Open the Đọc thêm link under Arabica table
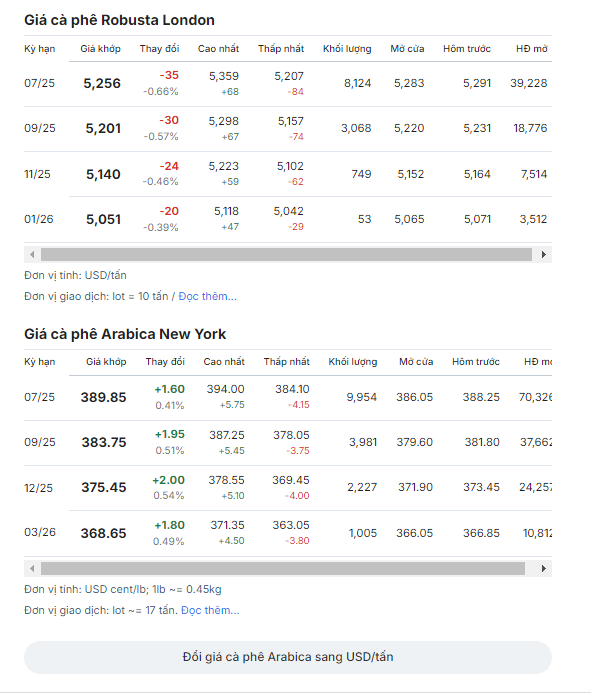 click(210, 610)
